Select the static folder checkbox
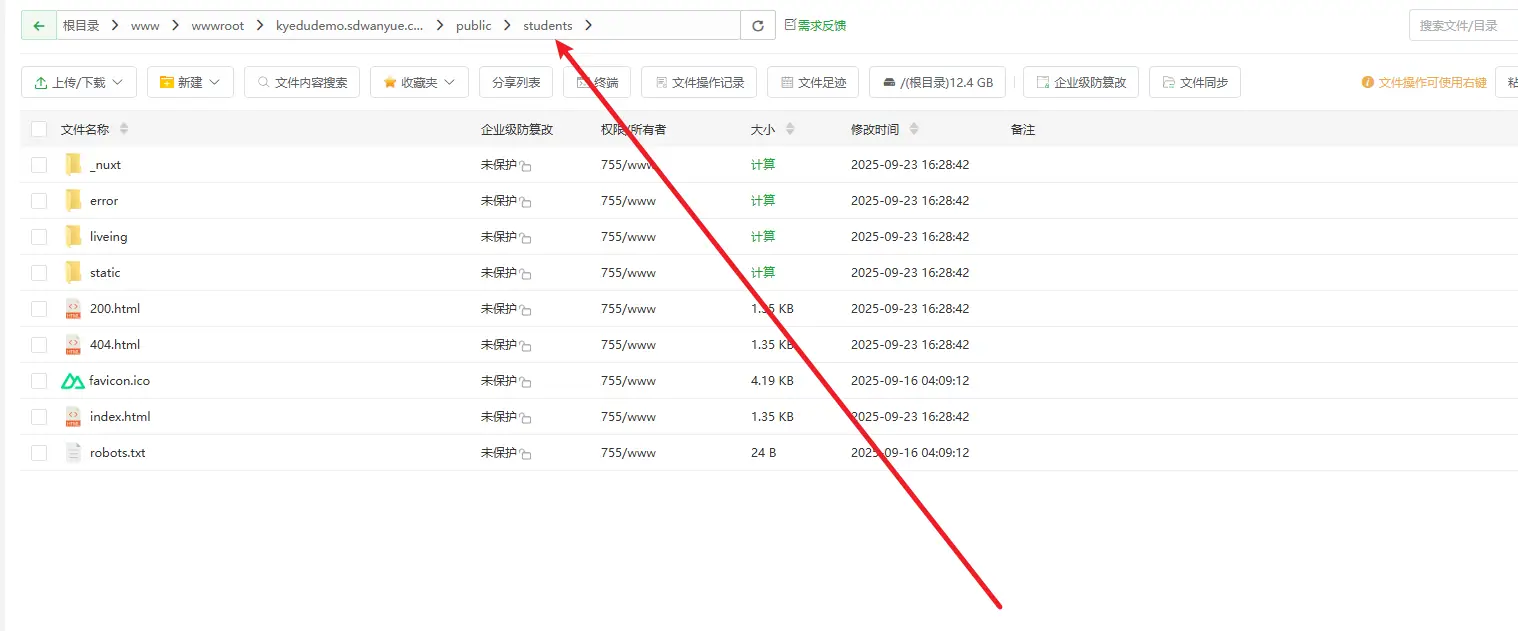 click(x=39, y=273)
